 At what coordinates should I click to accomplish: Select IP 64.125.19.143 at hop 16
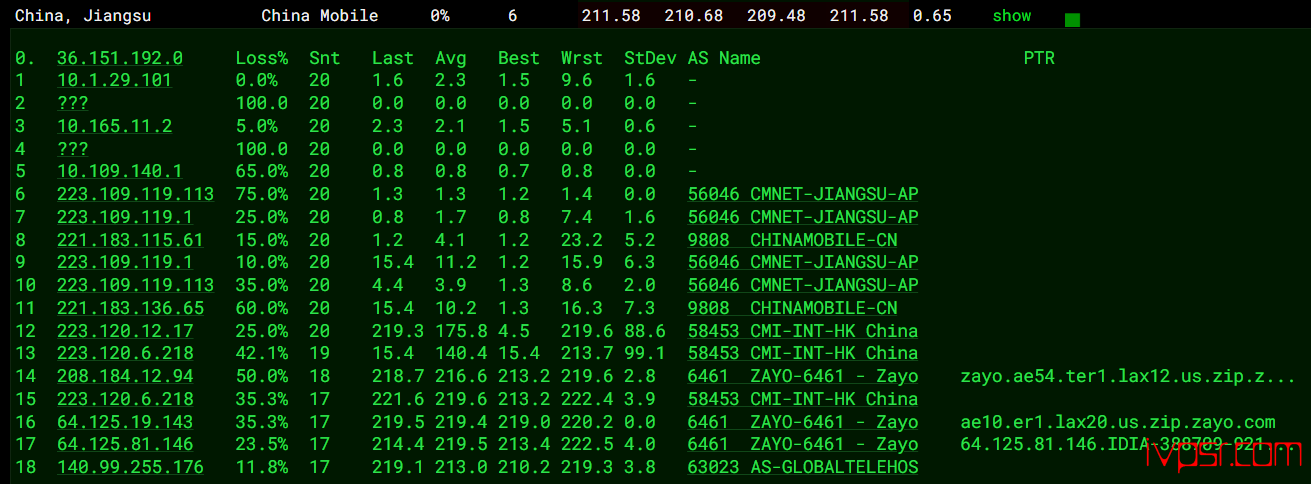point(125,422)
